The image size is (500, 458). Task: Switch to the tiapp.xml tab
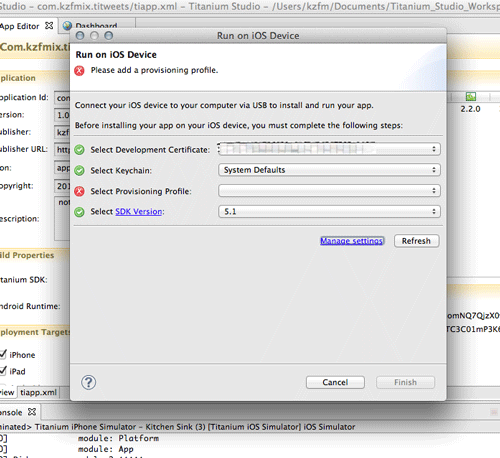(38, 392)
